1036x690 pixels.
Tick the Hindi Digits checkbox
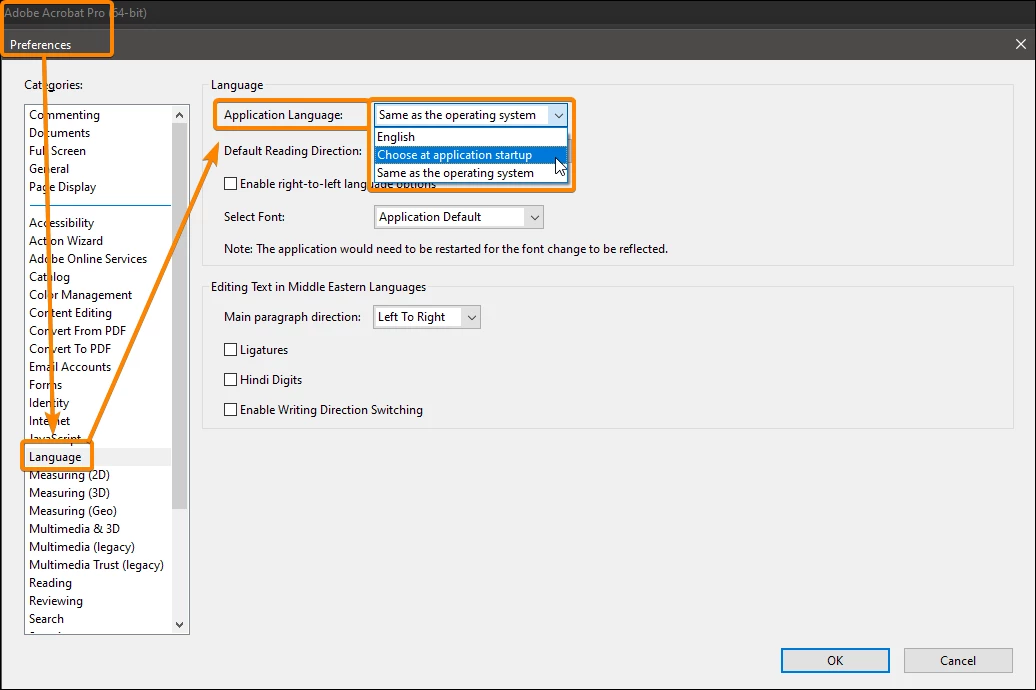231,379
